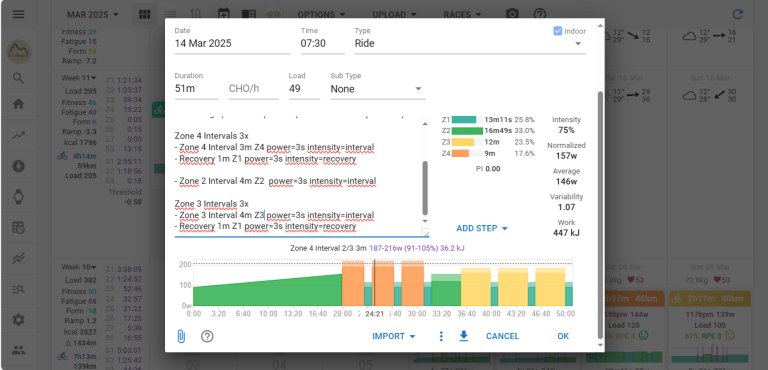Open the MAR 2025 month picker
This screenshot has width=768, height=370.
[93, 14]
